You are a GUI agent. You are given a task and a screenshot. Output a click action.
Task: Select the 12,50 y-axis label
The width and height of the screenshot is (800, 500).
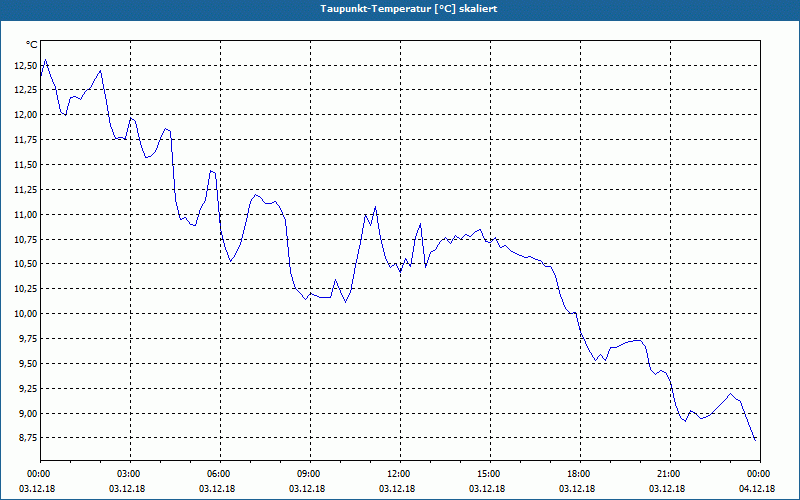point(26,65)
